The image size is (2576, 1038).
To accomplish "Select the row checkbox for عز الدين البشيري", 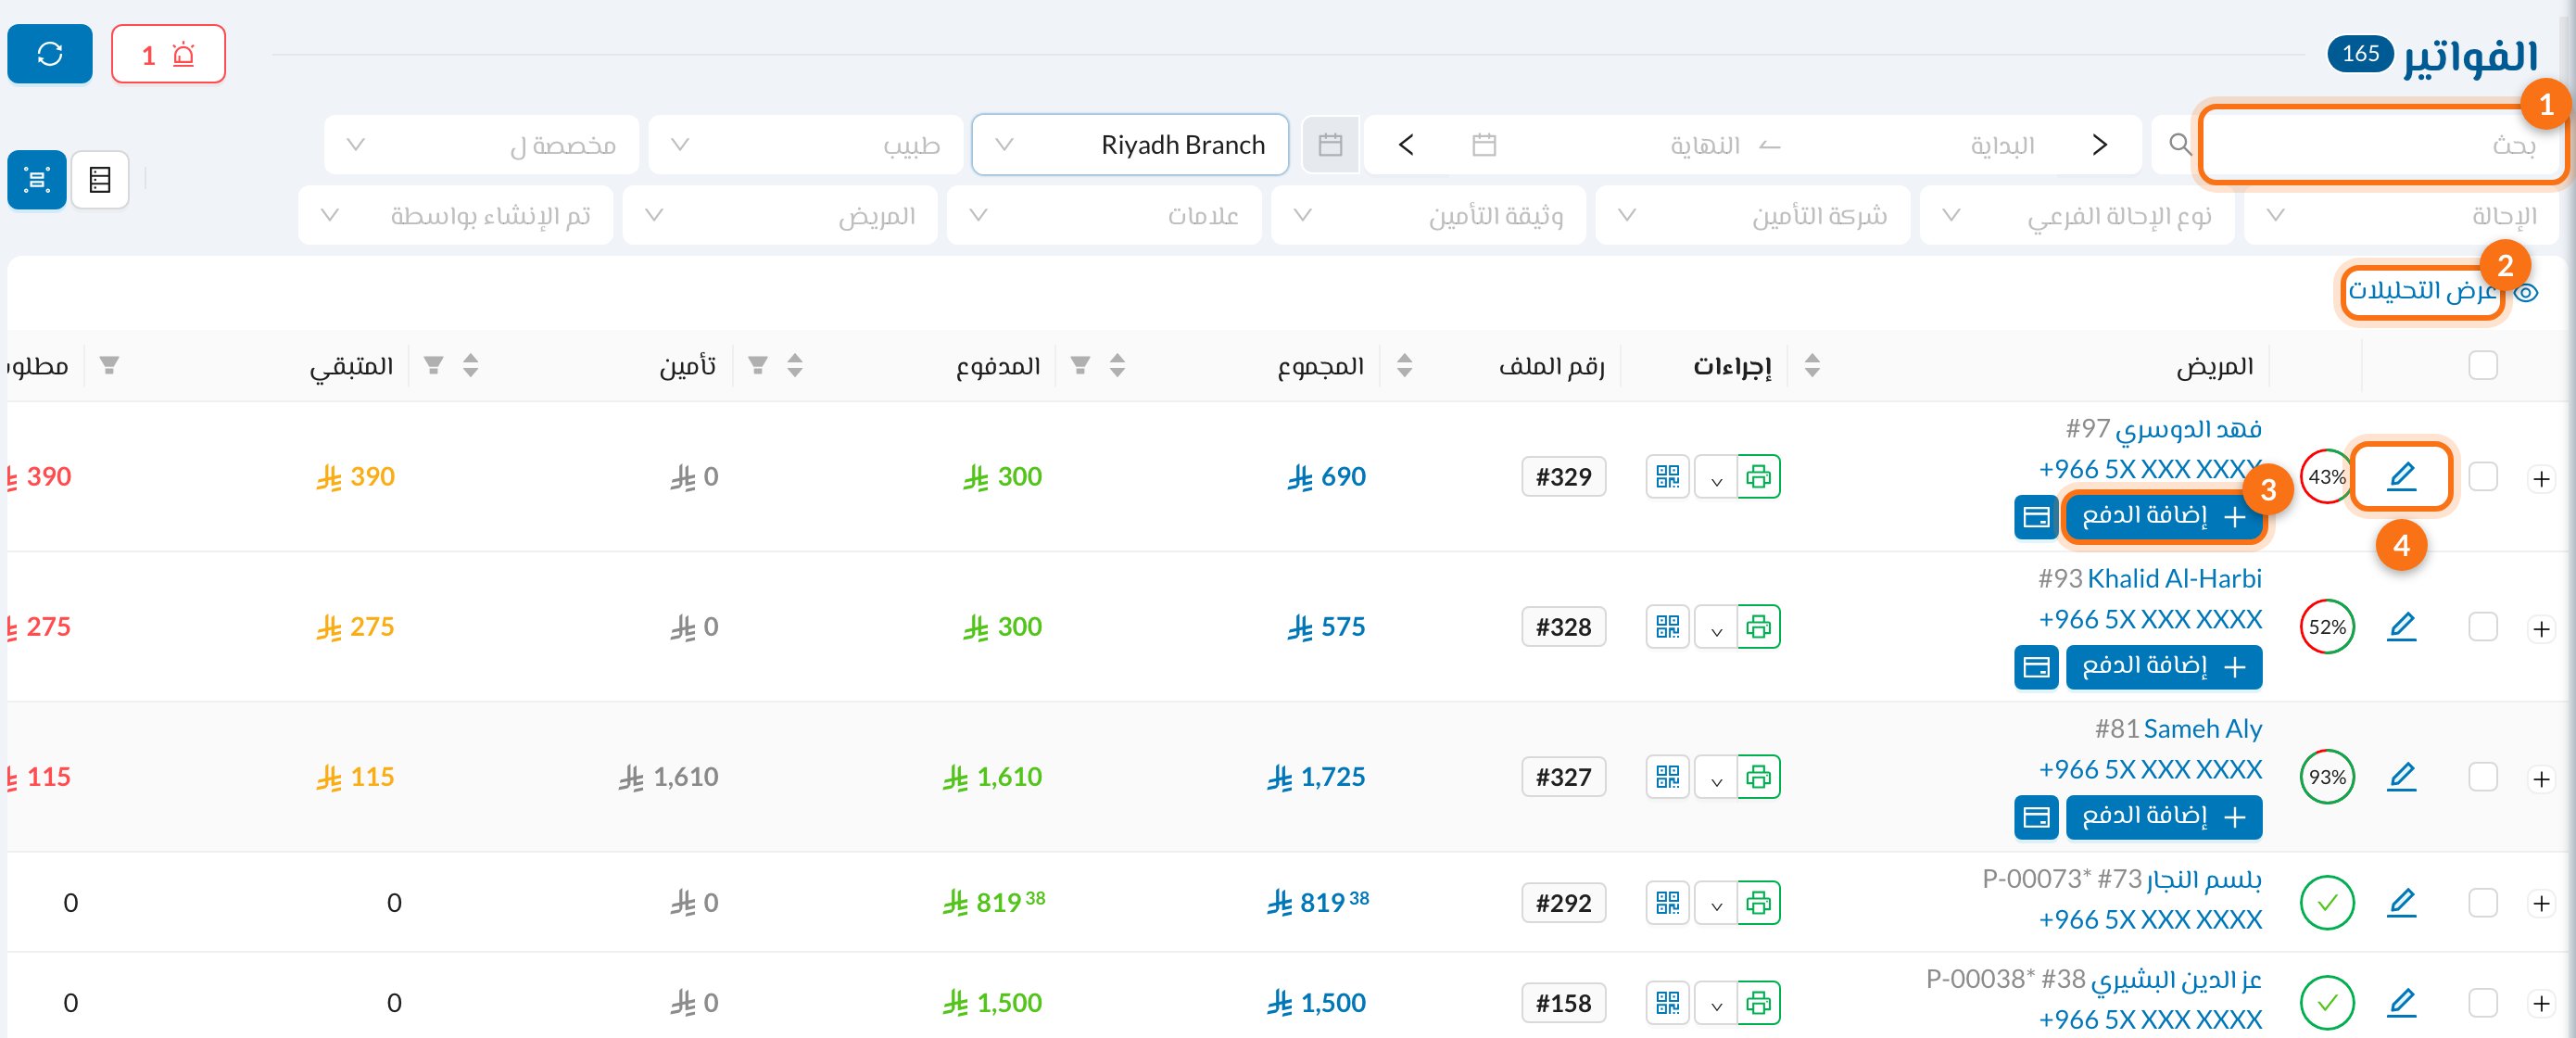I will click(x=2482, y=1003).
